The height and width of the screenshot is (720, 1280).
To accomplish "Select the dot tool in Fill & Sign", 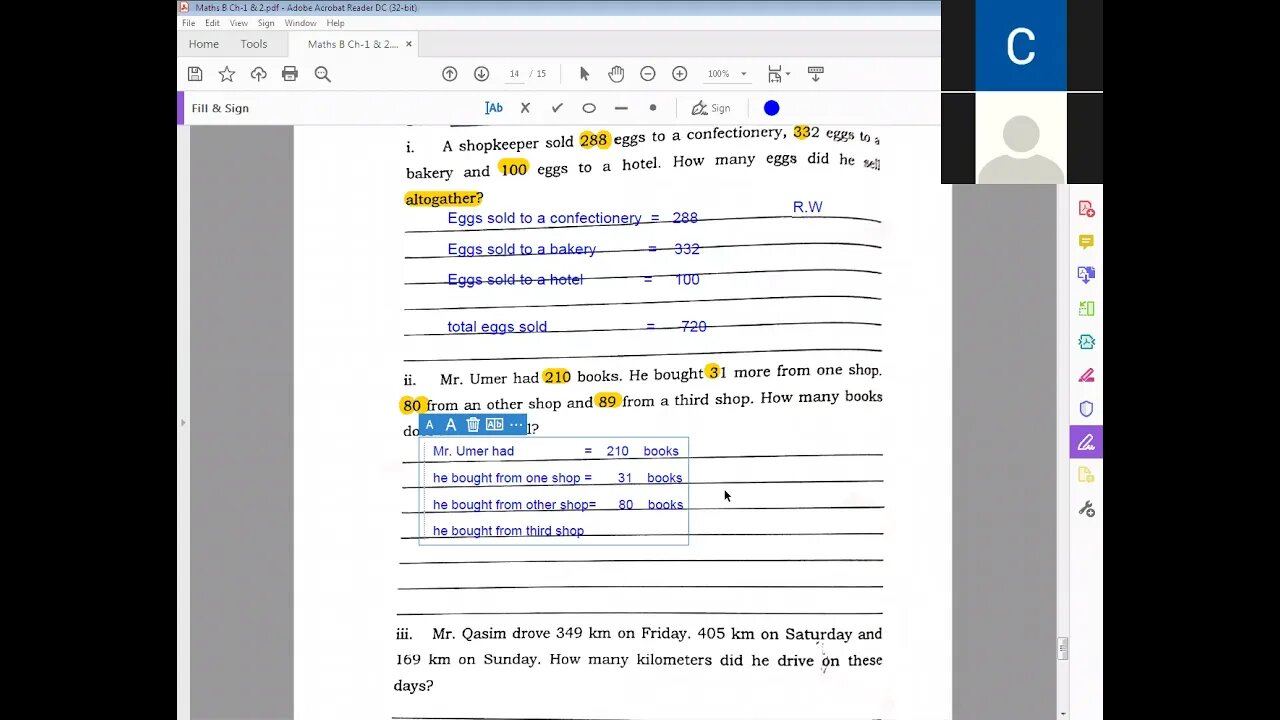I will click(653, 108).
